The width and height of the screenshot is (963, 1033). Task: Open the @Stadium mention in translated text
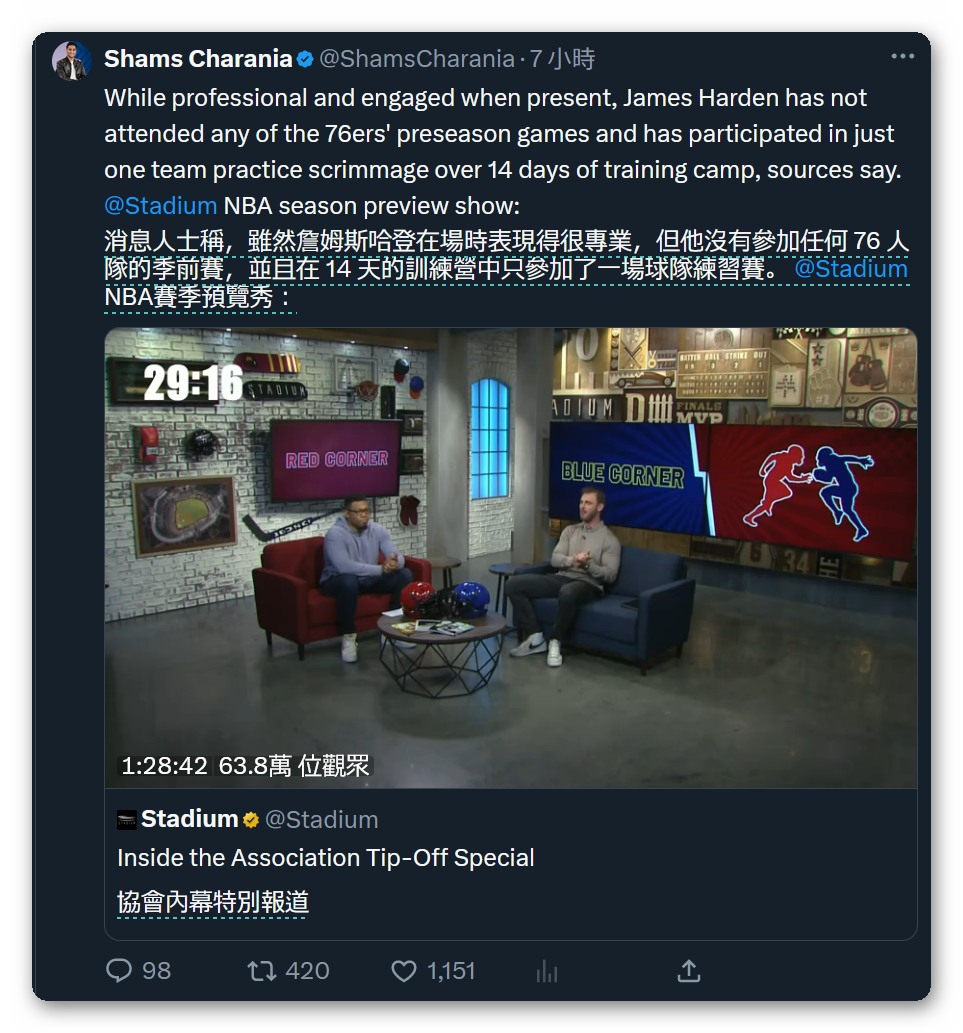851,269
